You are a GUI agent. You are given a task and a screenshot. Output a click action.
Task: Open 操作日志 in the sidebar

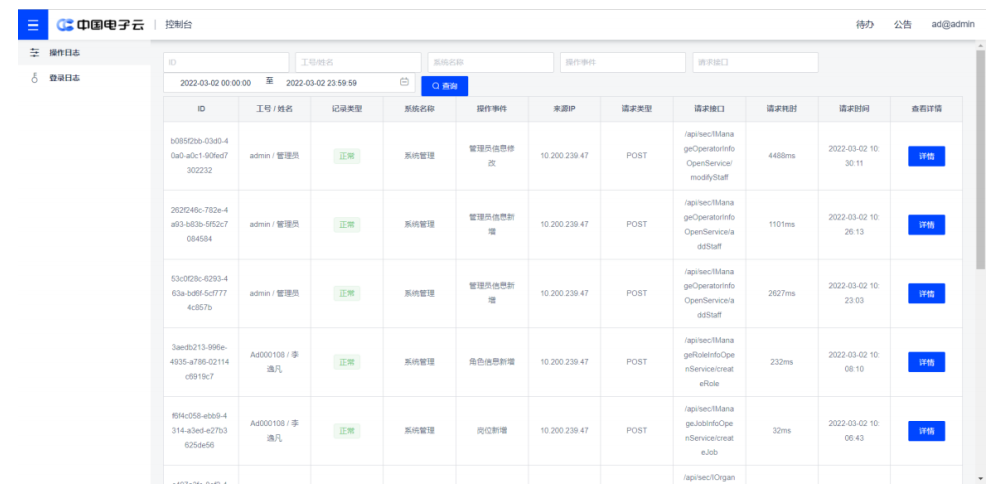tap(65, 53)
